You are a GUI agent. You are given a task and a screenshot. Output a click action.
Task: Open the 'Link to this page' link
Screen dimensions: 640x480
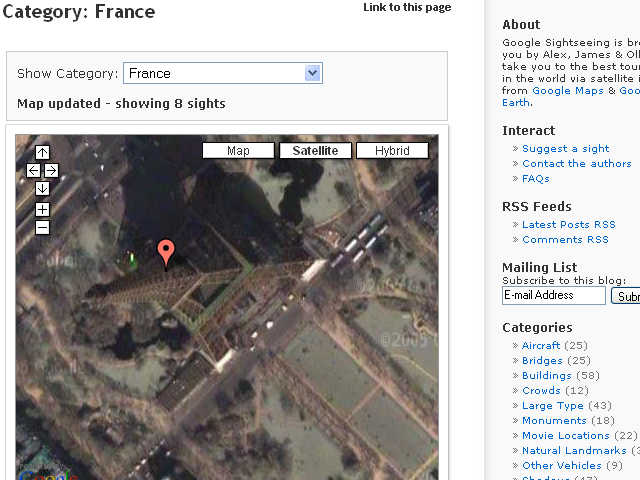pyautogui.click(x=407, y=7)
